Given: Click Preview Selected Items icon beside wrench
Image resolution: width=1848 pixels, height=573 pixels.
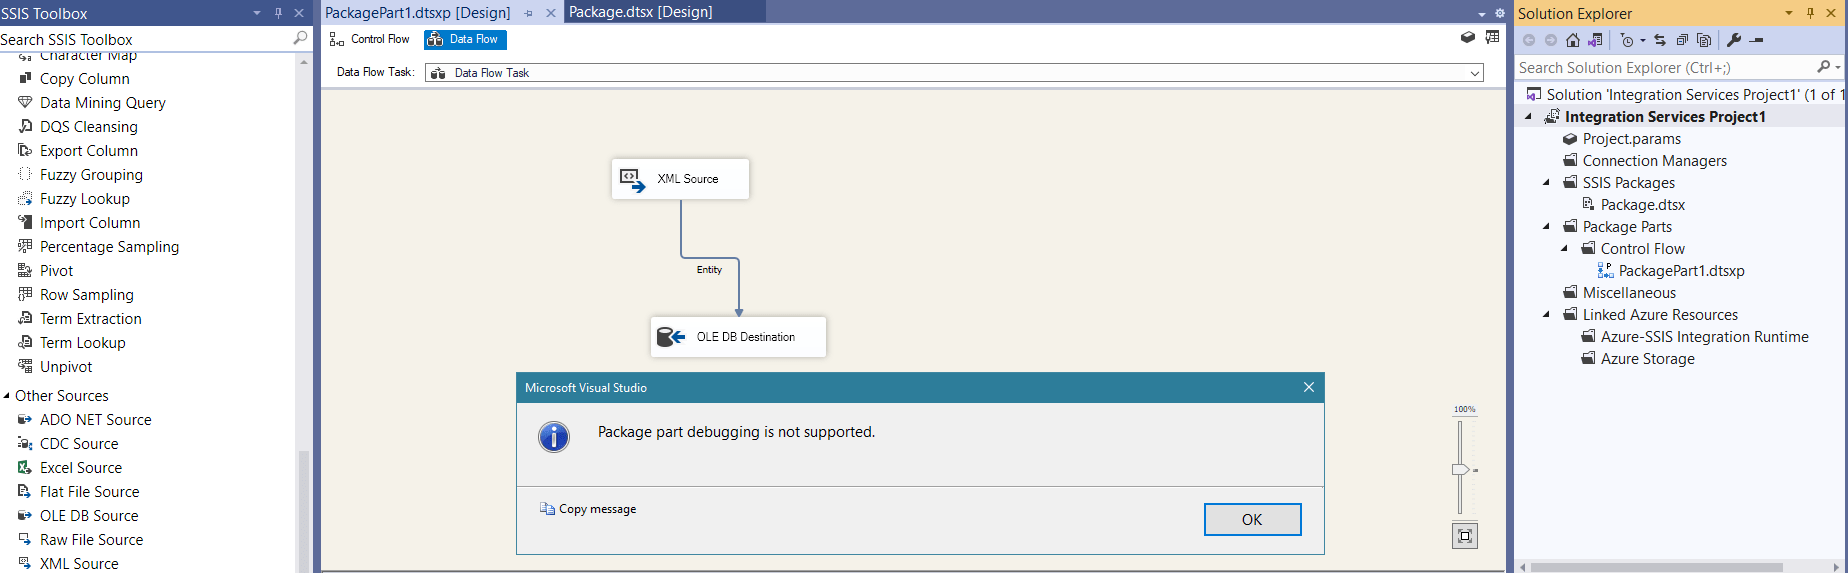Looking at the screenshot, I should click(1757, 40).
